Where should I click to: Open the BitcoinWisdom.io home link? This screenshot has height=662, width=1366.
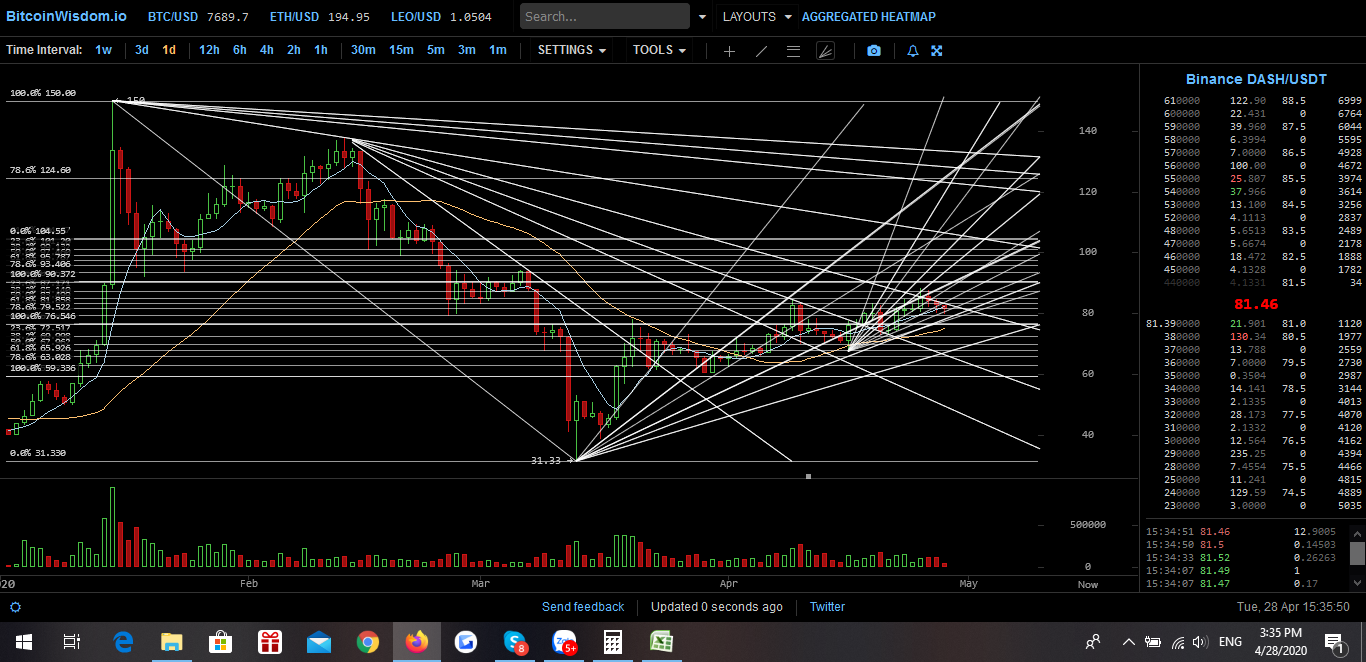tap(66, 17)
